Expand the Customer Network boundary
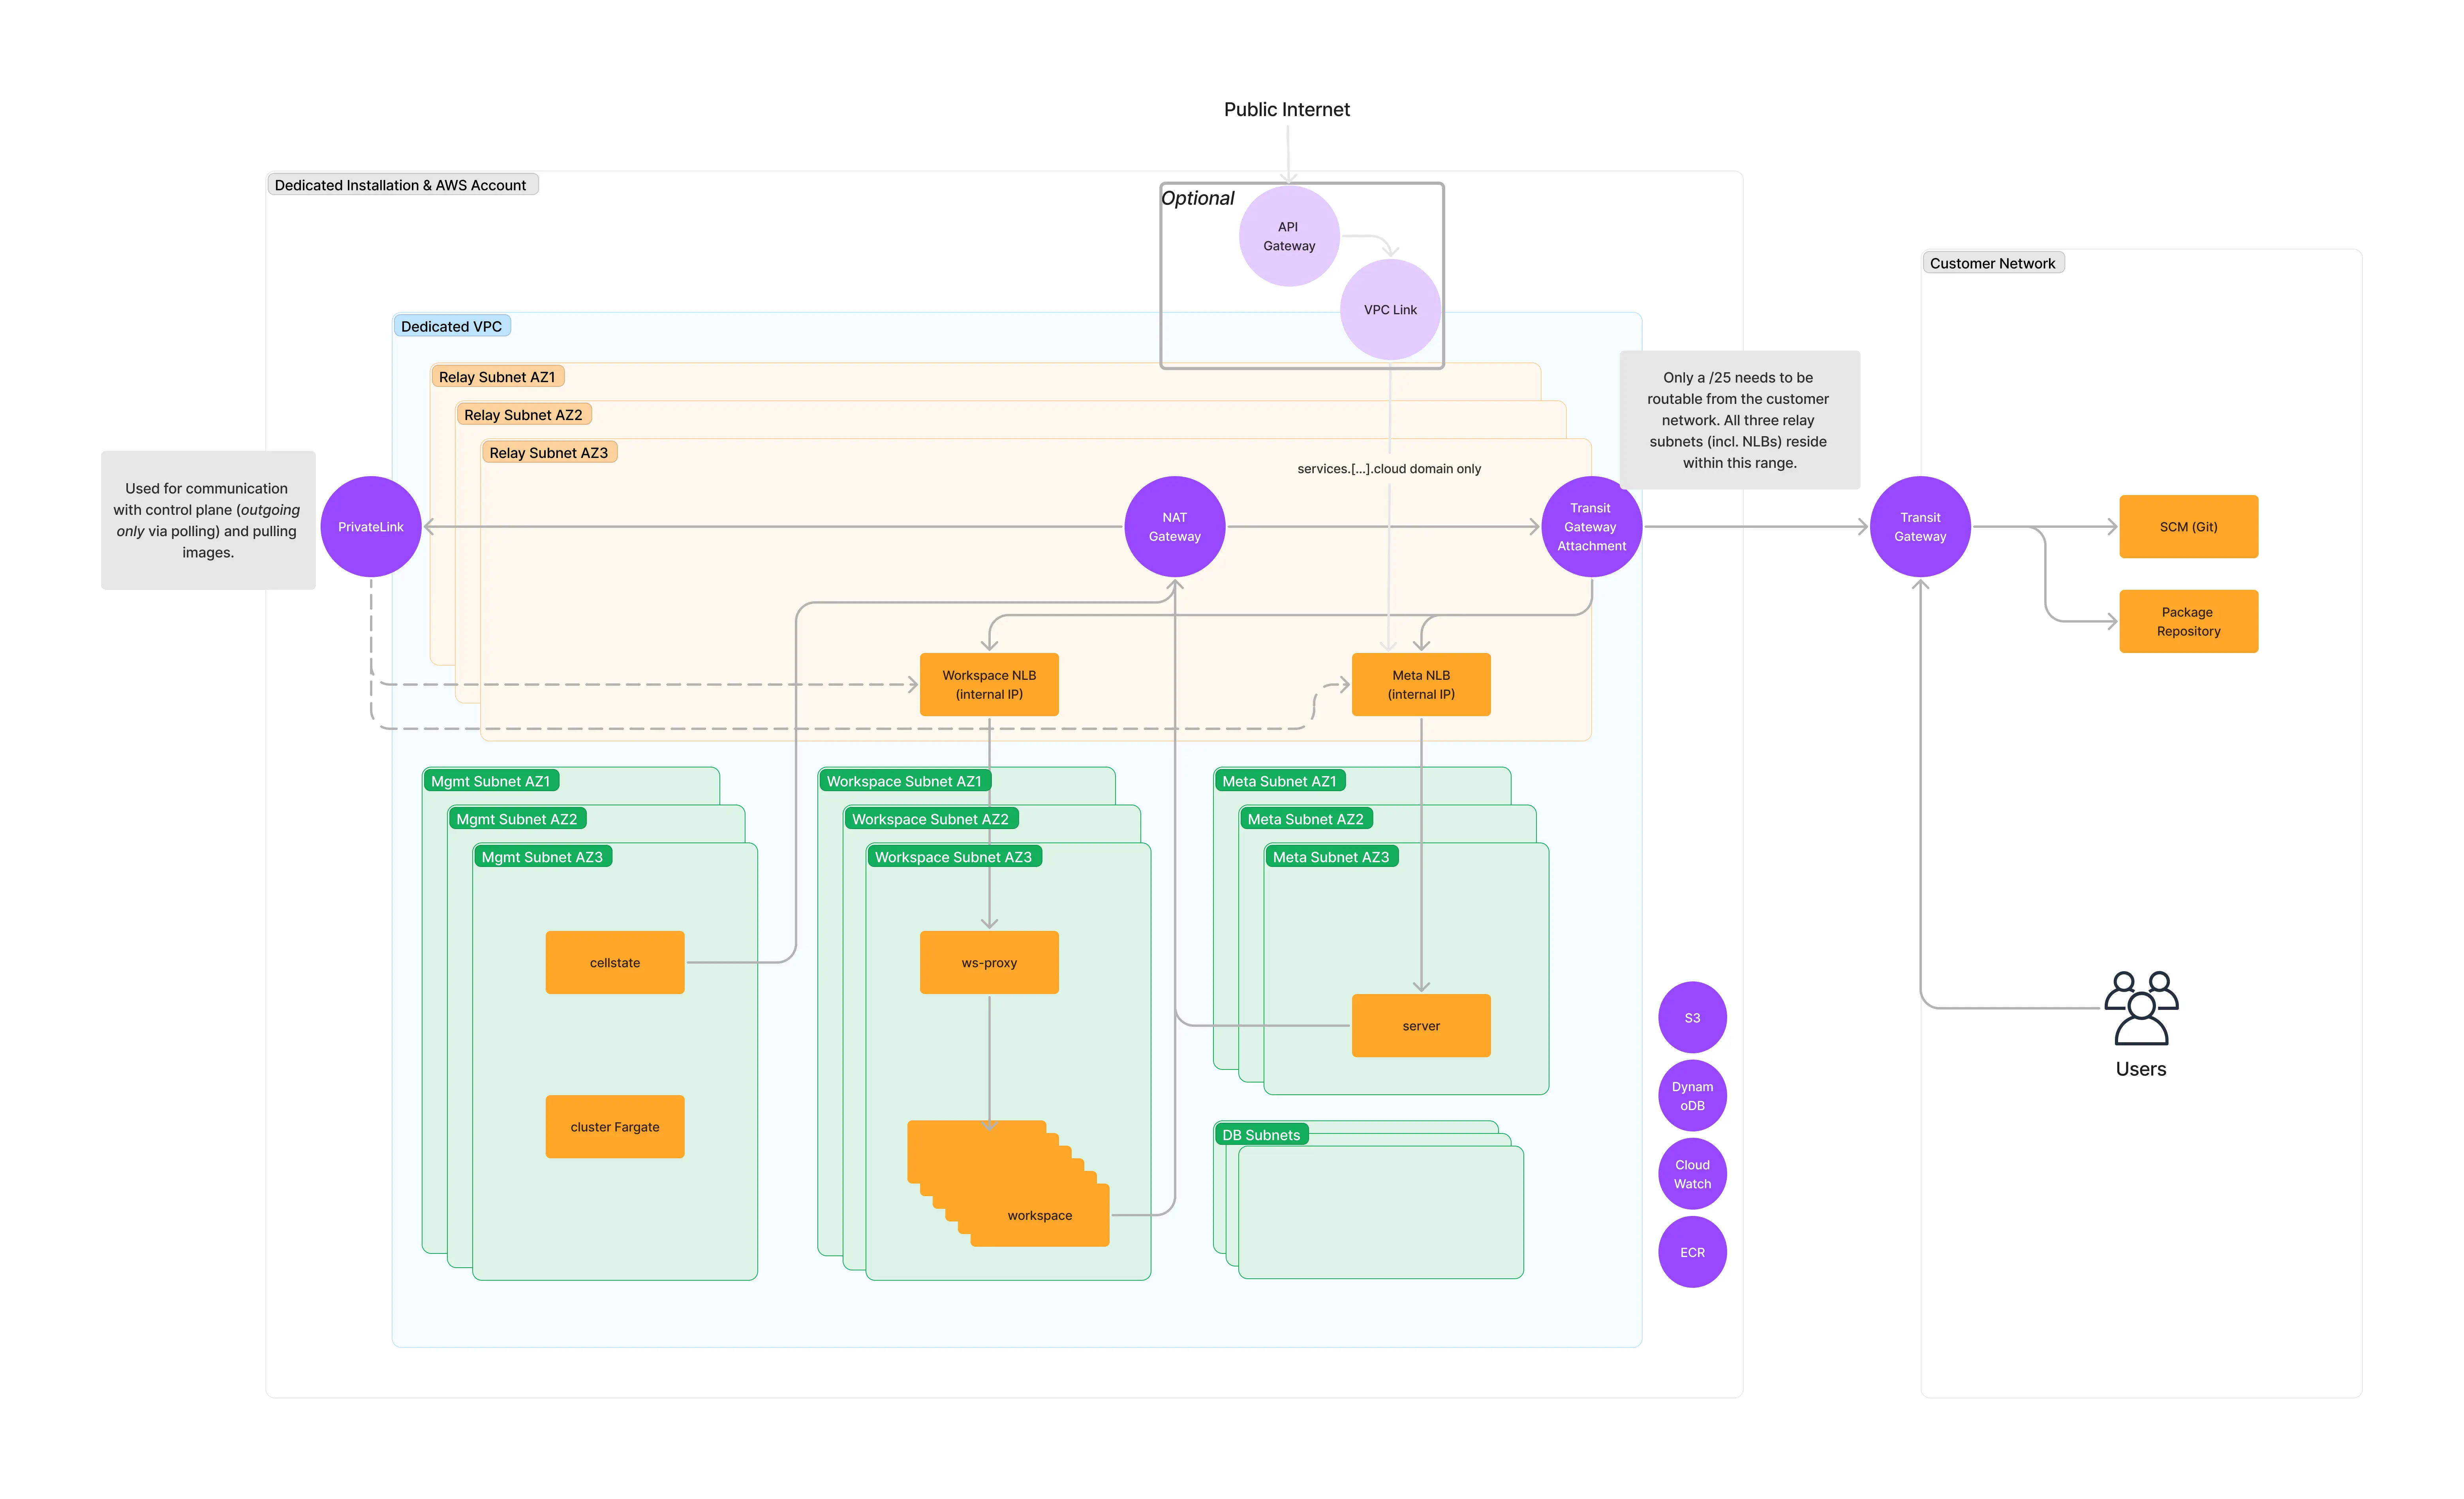The height and width of the screenshot is (1499, 2464). (1991, 264)
